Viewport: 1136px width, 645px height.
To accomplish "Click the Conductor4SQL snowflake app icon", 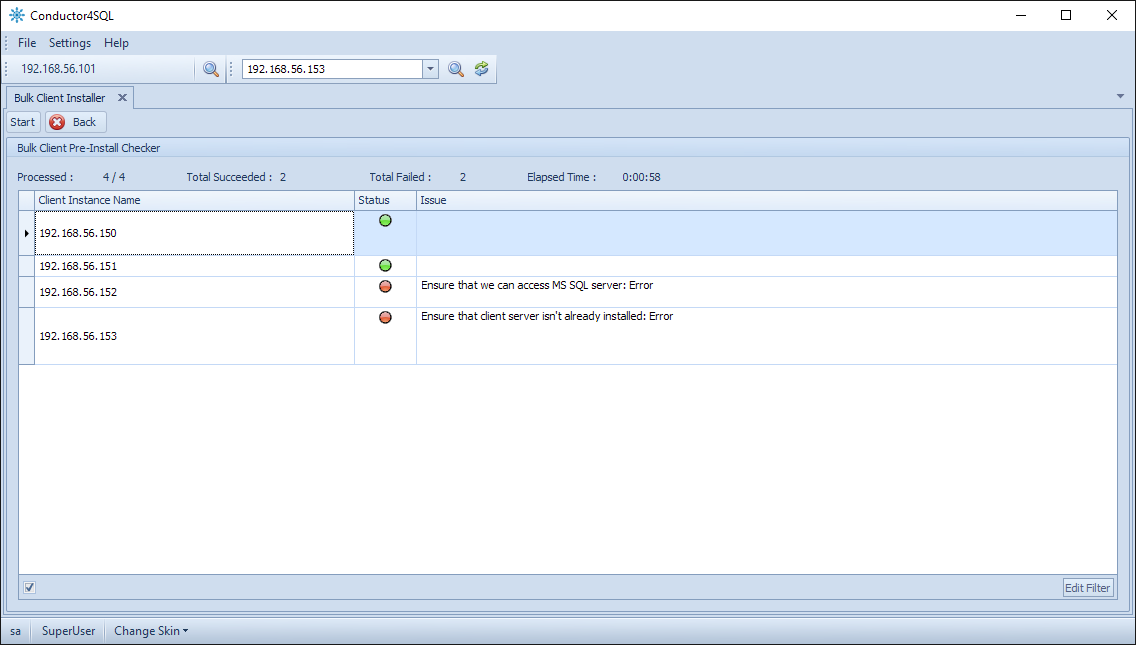I will tap(16, 15).
